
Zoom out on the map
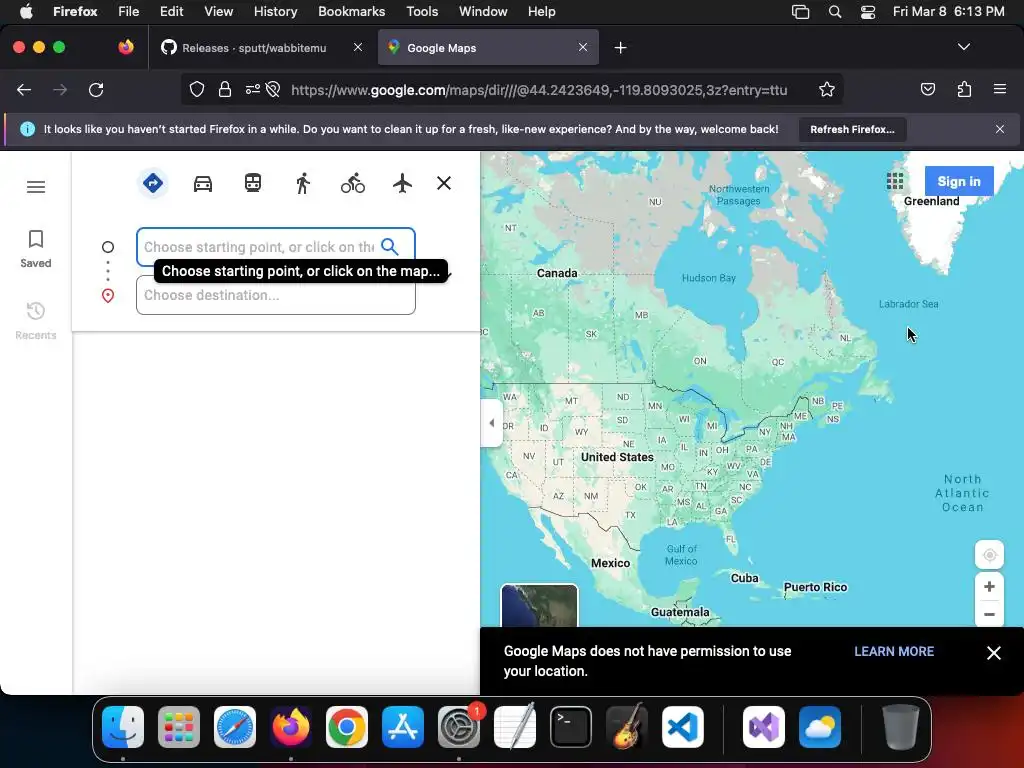click(989, 614)
